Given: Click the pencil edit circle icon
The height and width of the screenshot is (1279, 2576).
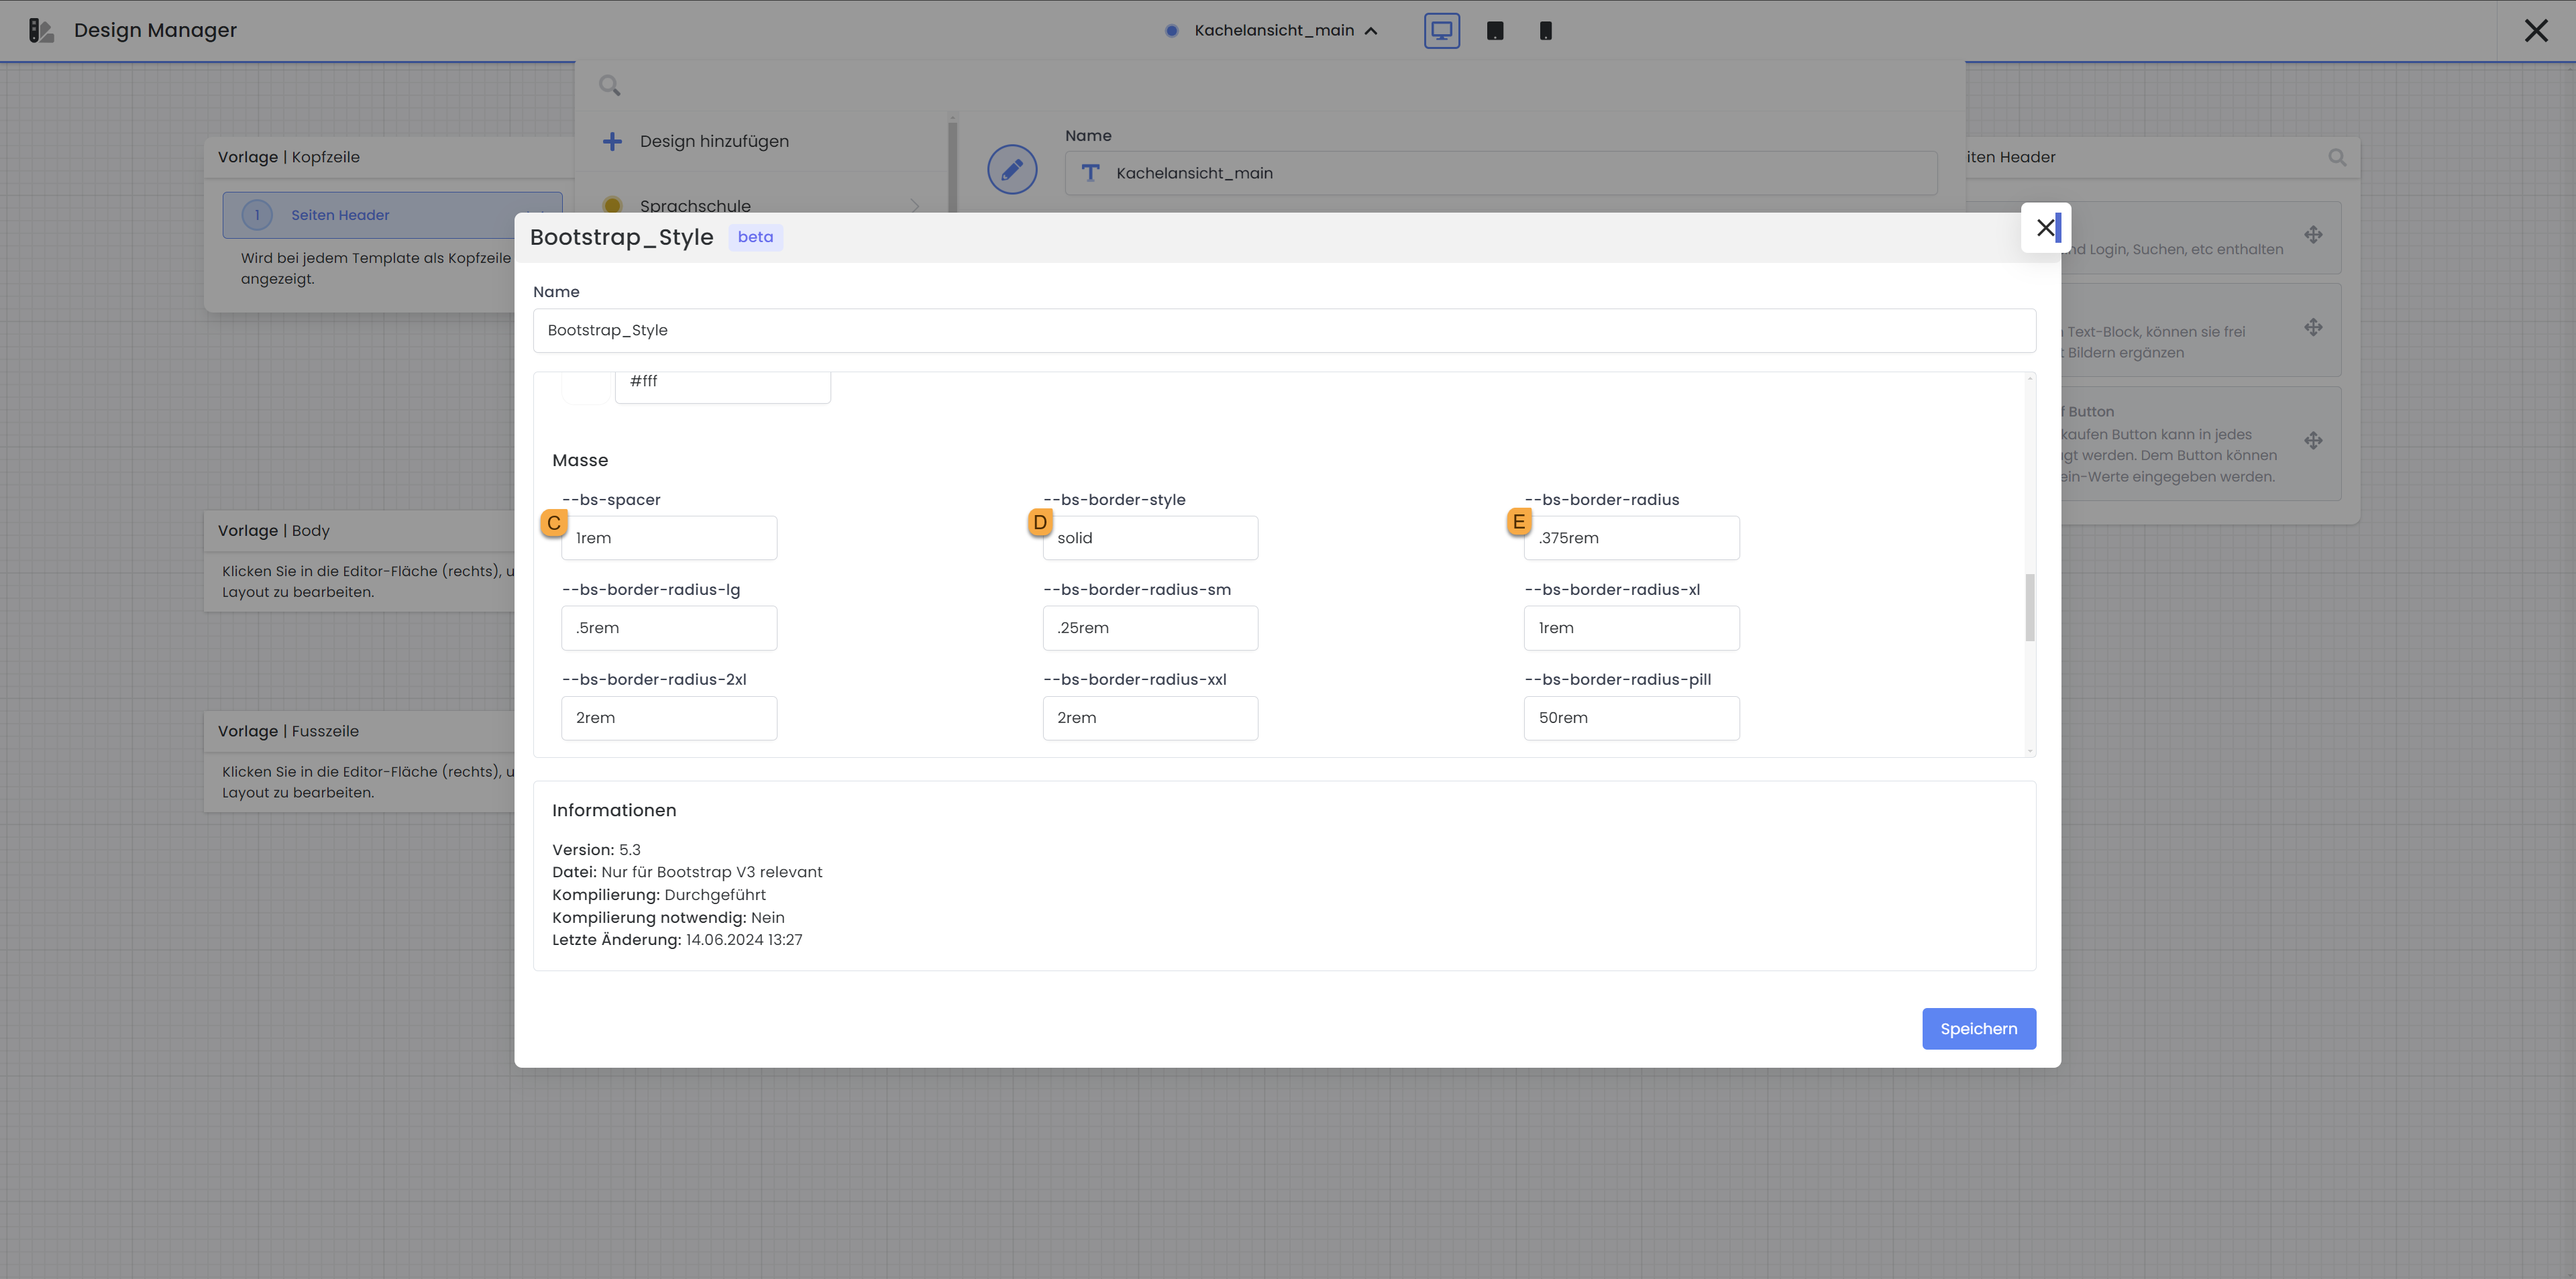Looking at the screenshot, I should pos(1012,169).
